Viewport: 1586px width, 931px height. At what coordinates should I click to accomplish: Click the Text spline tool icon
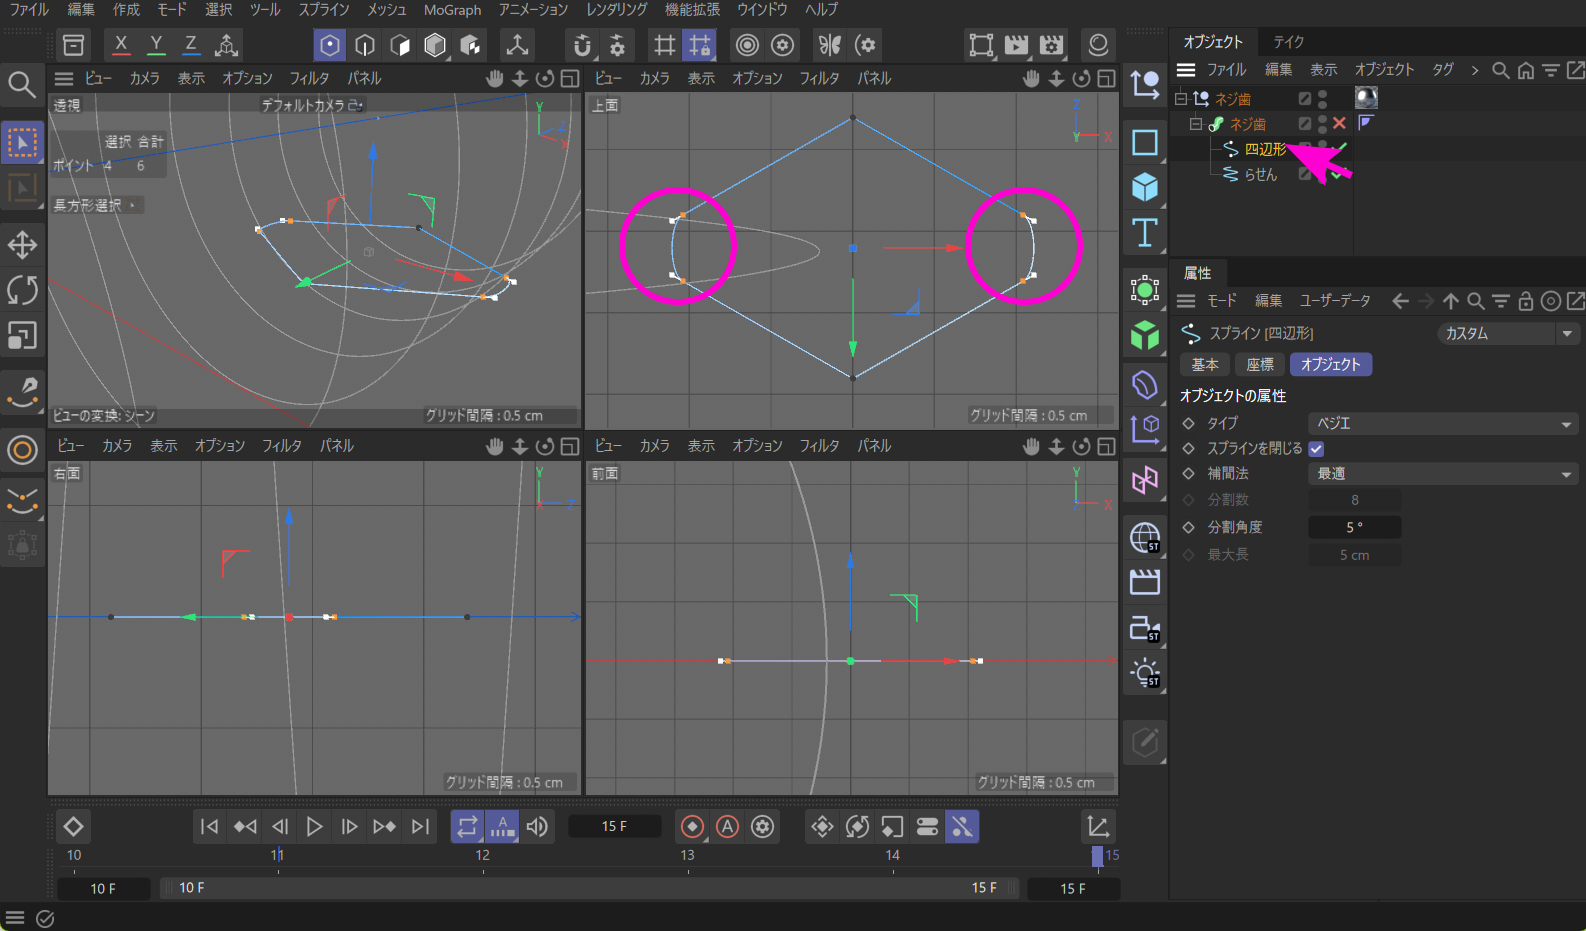point(1145,233)
